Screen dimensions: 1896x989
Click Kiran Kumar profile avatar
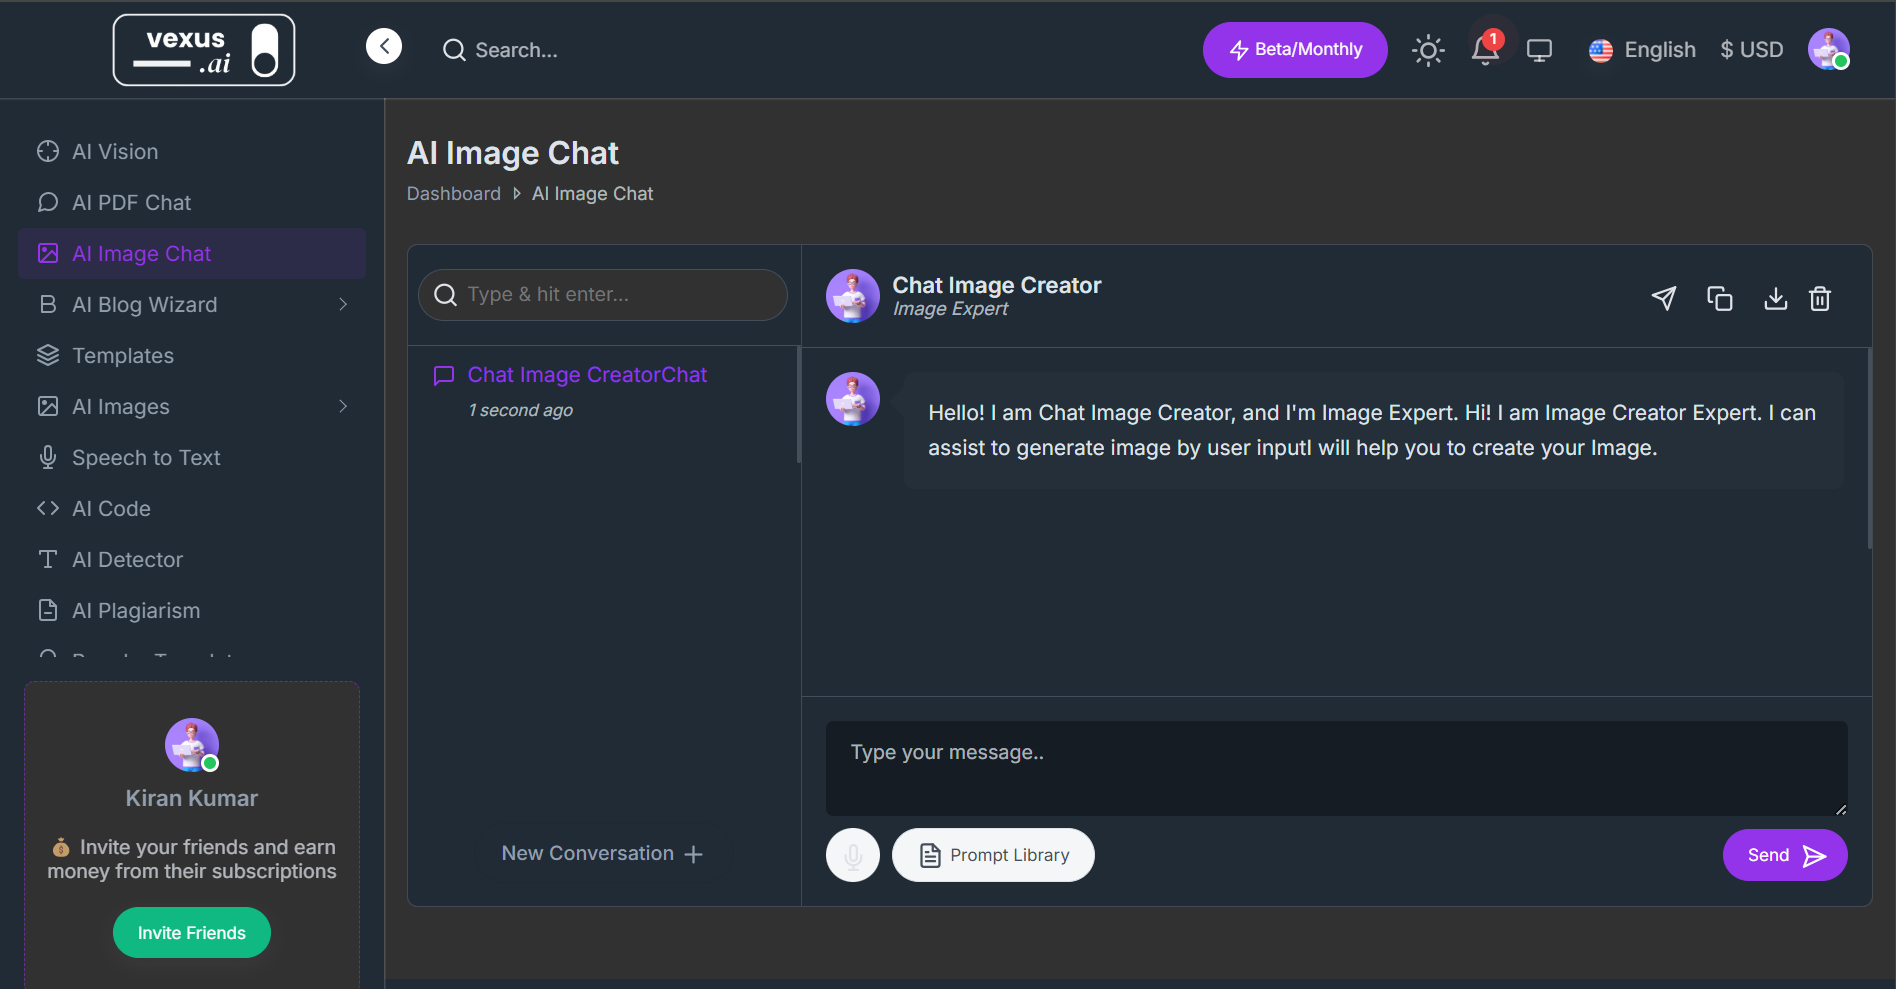192,745
